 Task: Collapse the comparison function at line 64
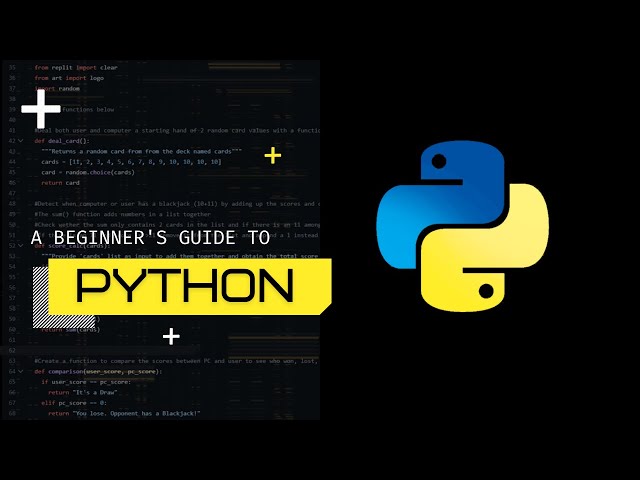[x=20, y=371]
